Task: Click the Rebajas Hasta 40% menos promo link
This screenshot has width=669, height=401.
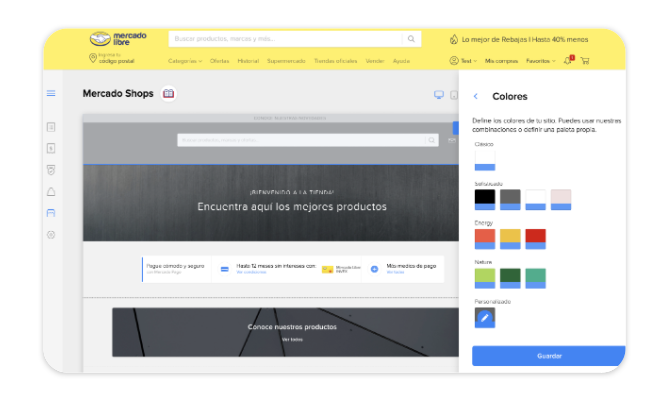Action: pyautogui.click(x=525, y=39)
